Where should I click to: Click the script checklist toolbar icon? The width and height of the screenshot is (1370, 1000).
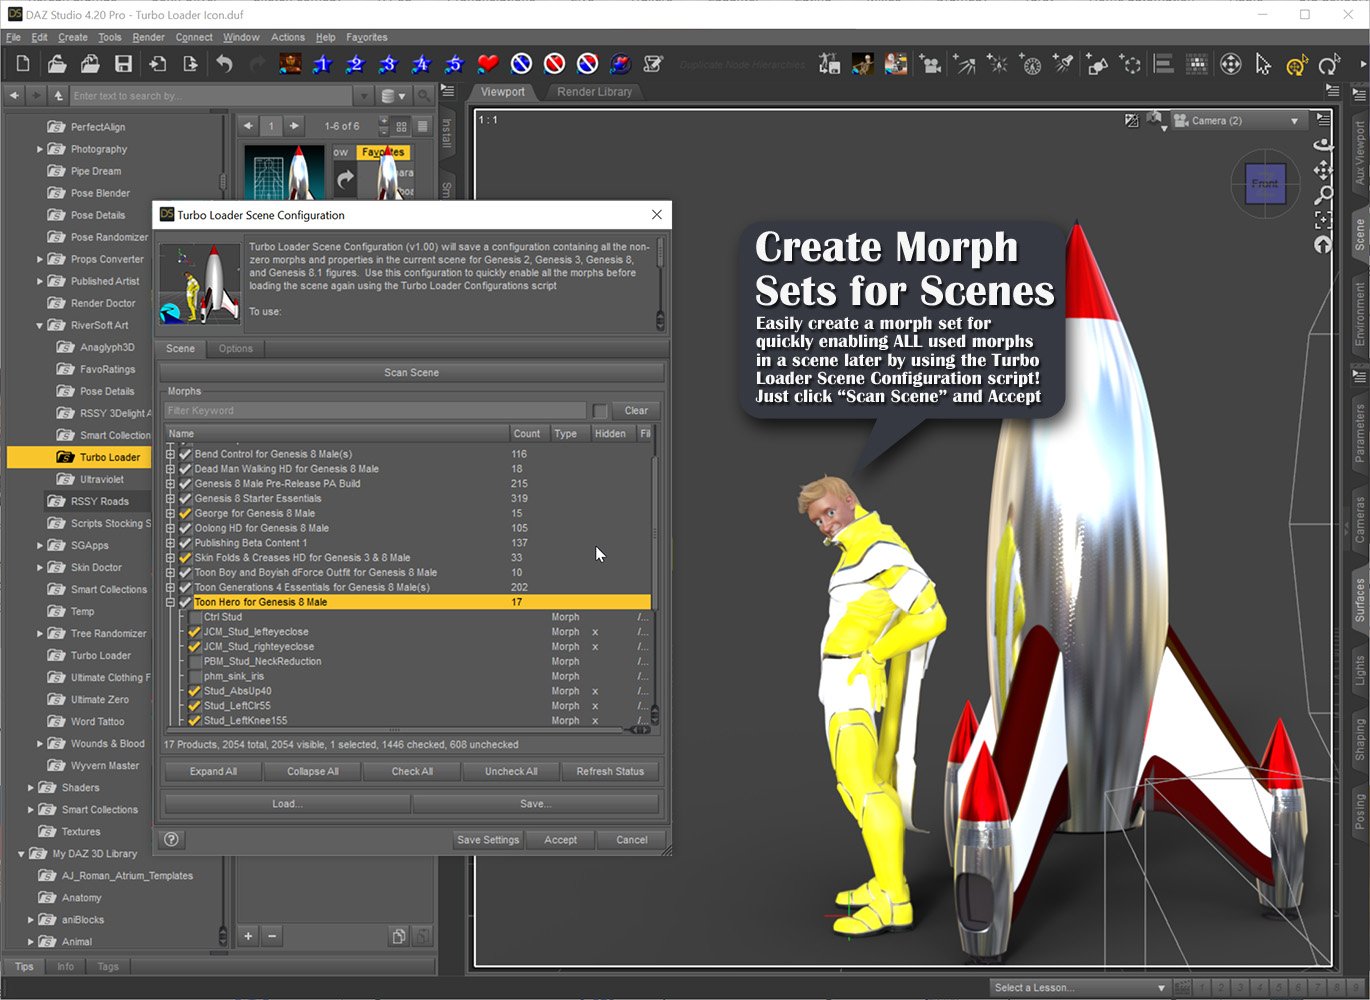pos(653,65)
